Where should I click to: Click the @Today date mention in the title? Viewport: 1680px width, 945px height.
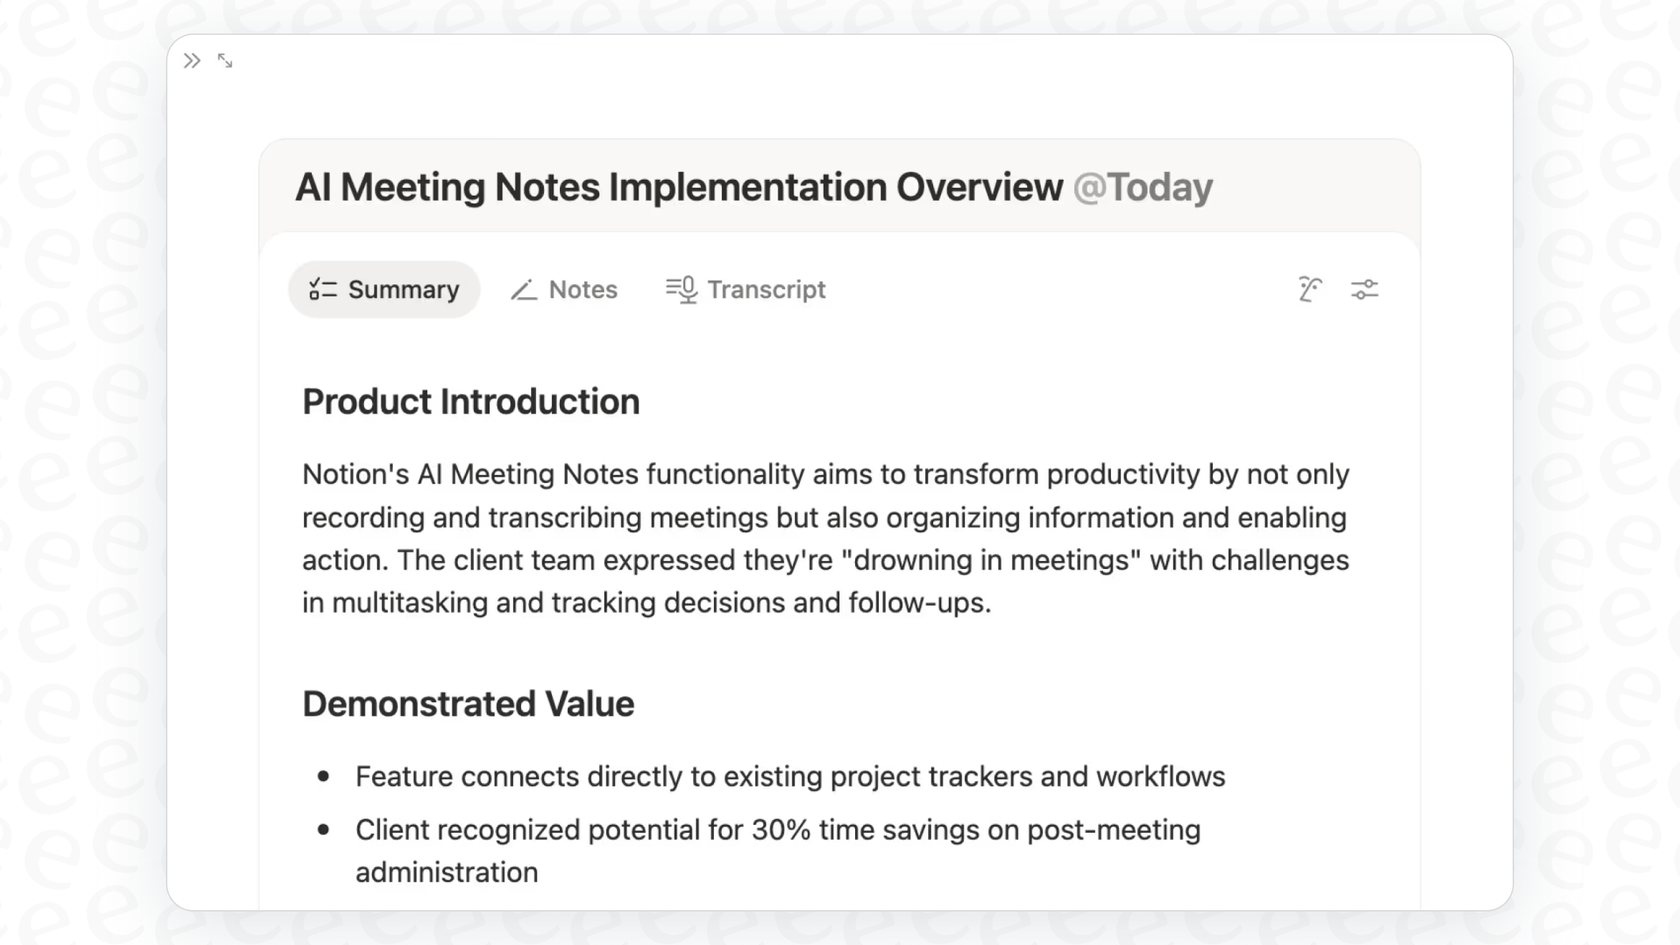pos(1143,186)
